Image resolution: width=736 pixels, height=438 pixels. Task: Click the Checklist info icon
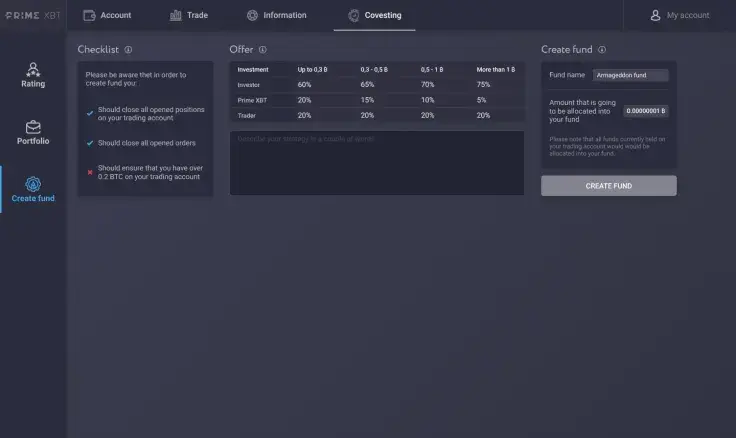coord(129,49)
